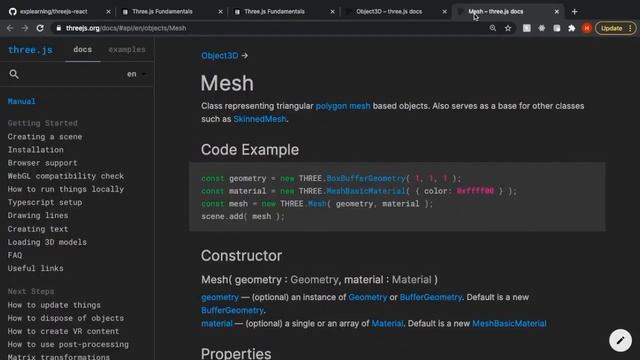The height and width of the screenshot is (360, 640).
Task: Follow BufferGeometry link after 'or'
Action: (431, 297)
